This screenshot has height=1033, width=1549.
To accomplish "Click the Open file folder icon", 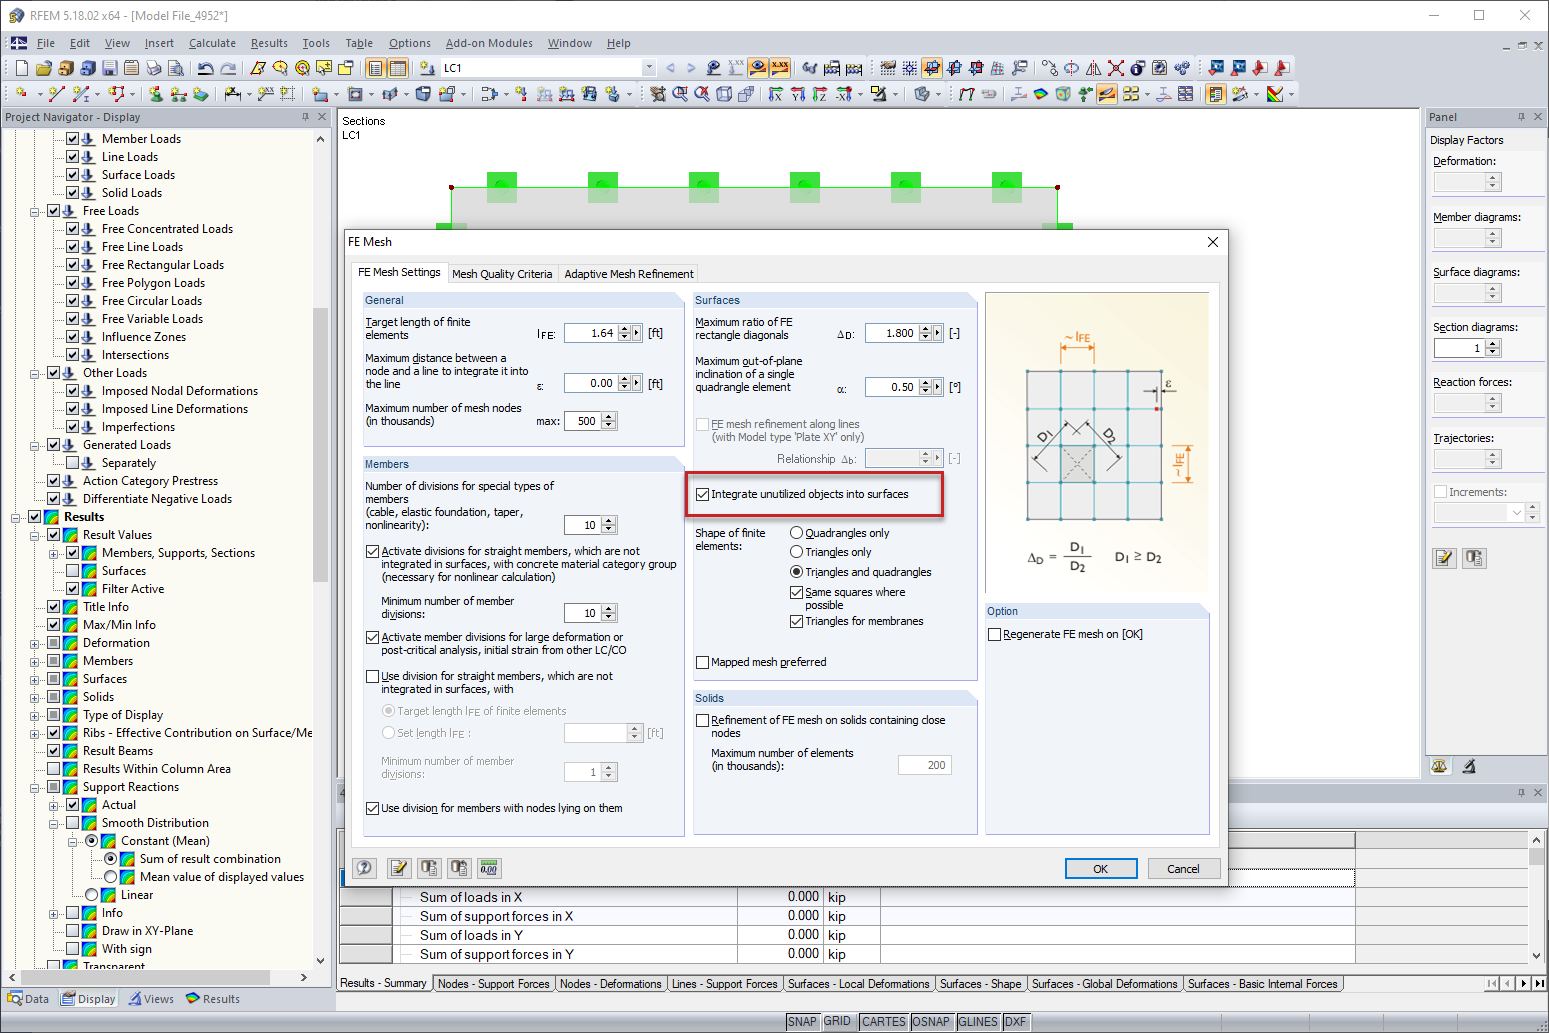I will pyautogui.click(x=43, y=68).
